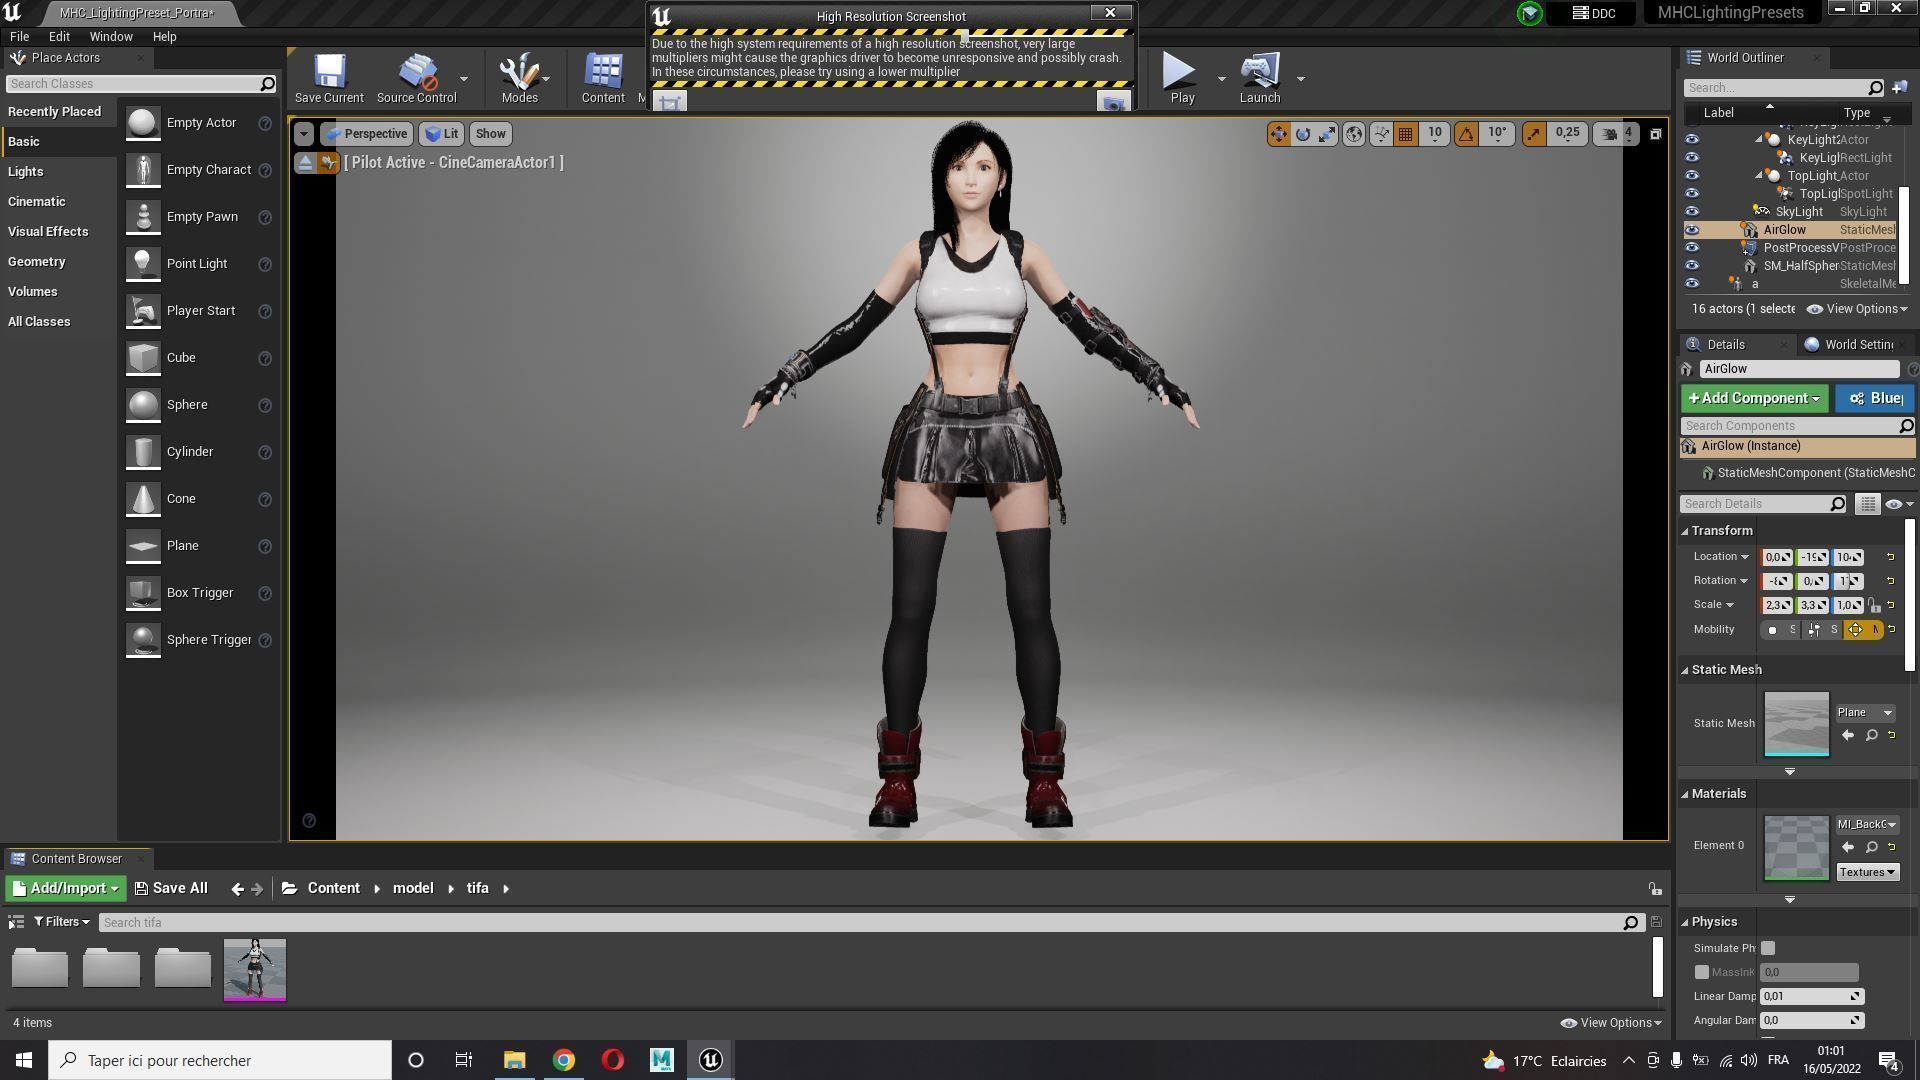The height and width of the screenshot is (1080, 1920).
Task: Open Unreal Engine from Windows taskbar
Action: (x=710, y=1061)
